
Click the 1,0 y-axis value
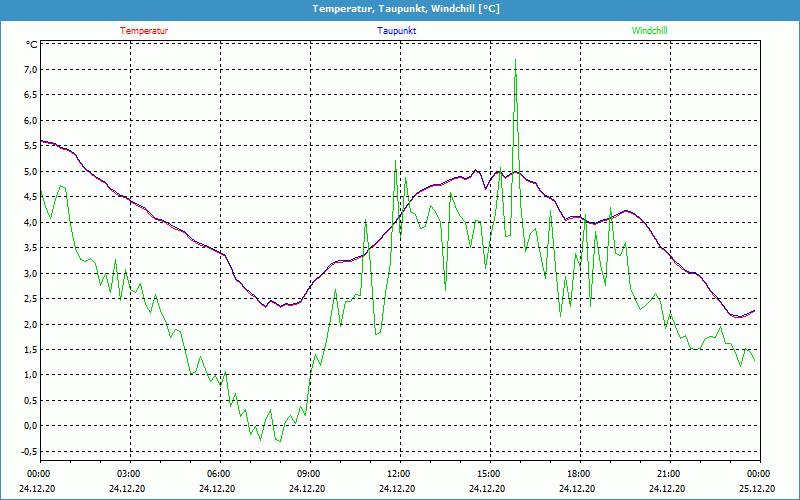[31, 375]
